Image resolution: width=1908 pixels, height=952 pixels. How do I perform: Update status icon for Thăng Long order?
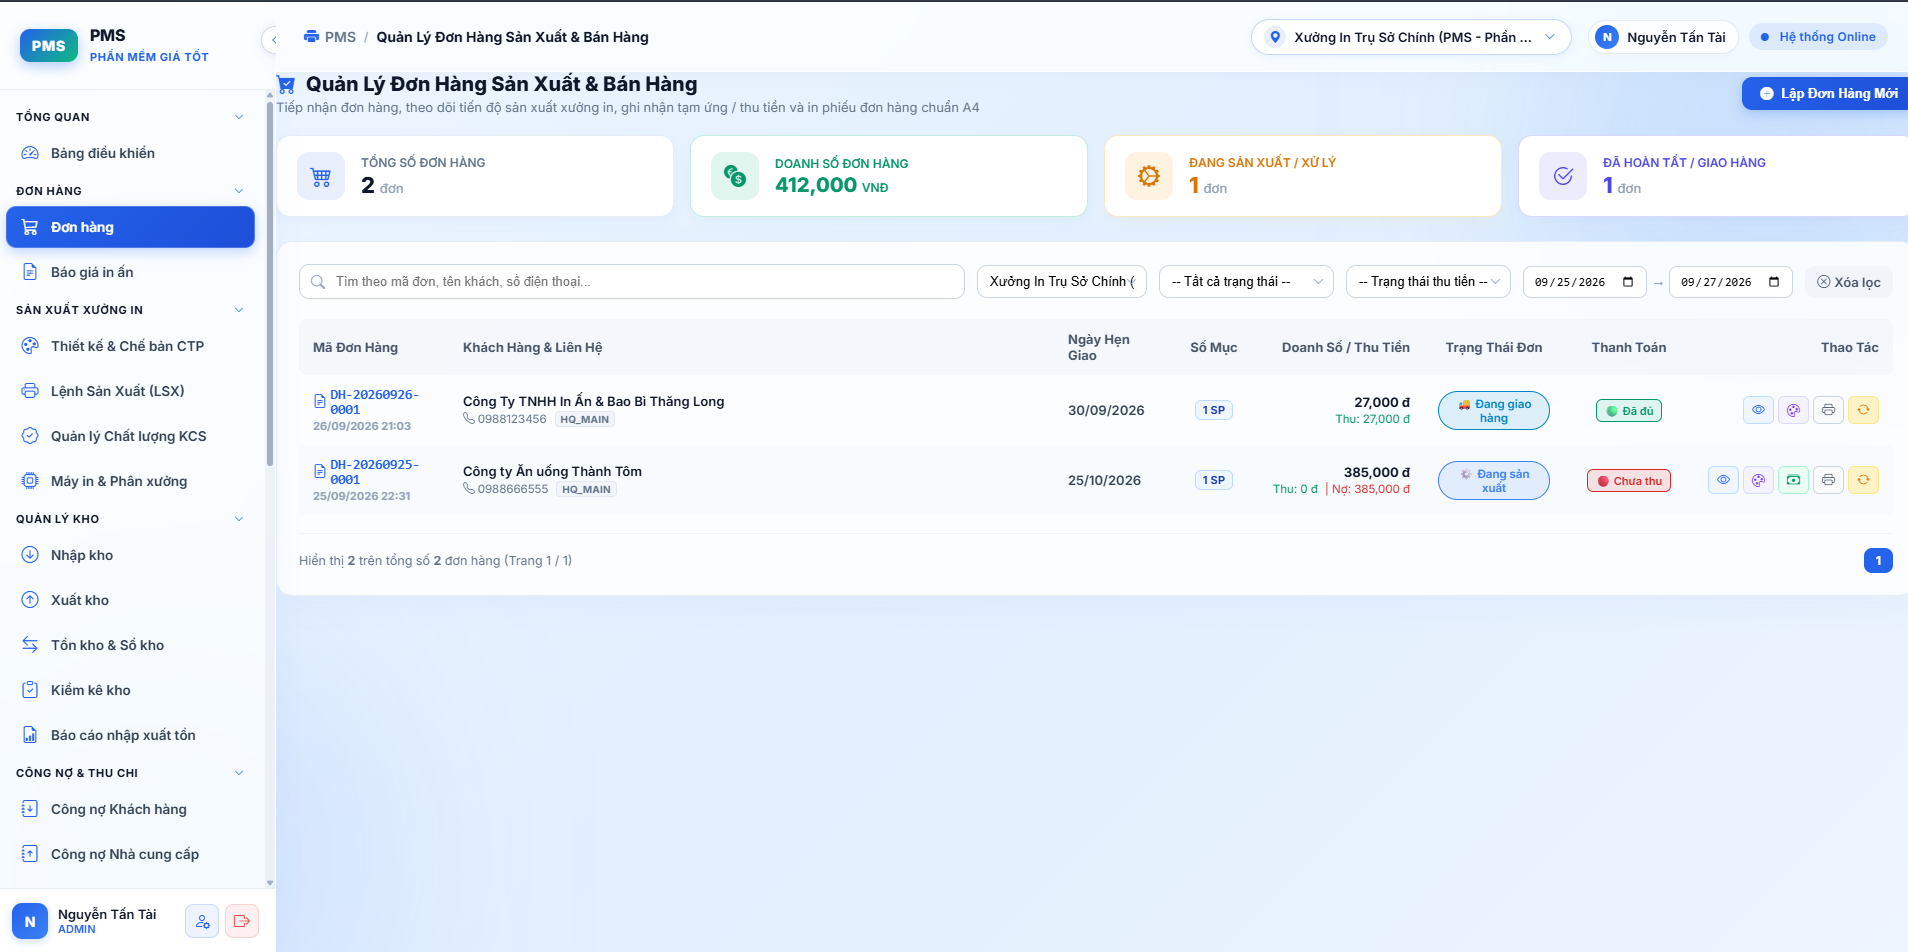pos(1863,410)
